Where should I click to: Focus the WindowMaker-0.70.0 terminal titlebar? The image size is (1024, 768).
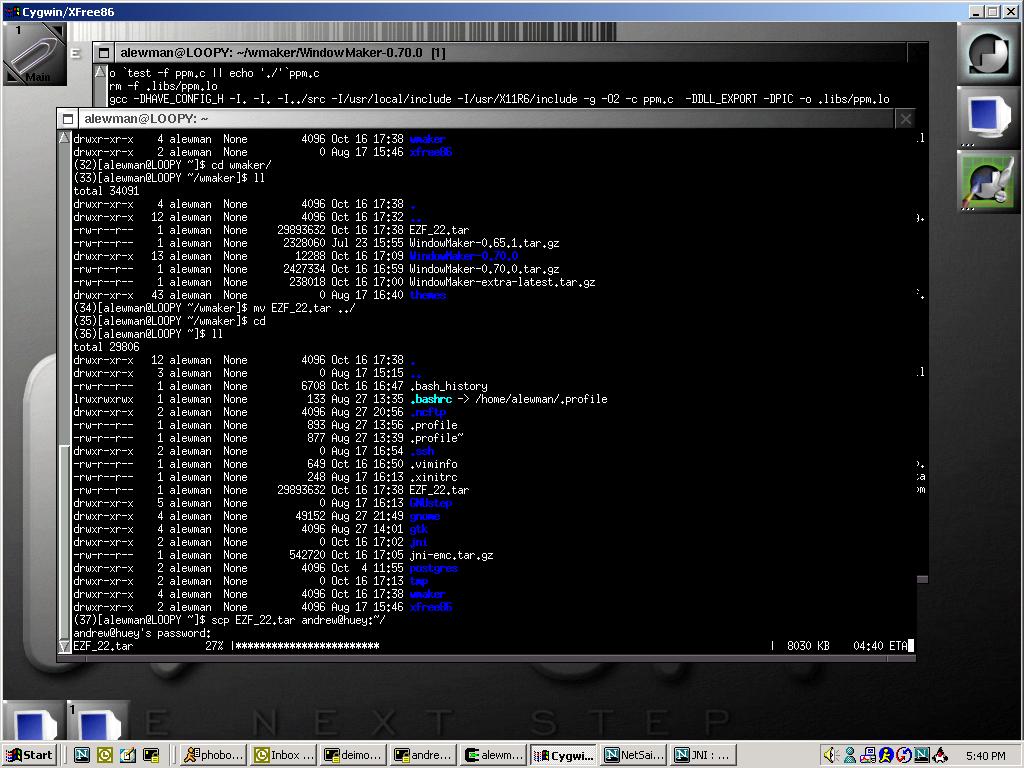pos(500,52)
